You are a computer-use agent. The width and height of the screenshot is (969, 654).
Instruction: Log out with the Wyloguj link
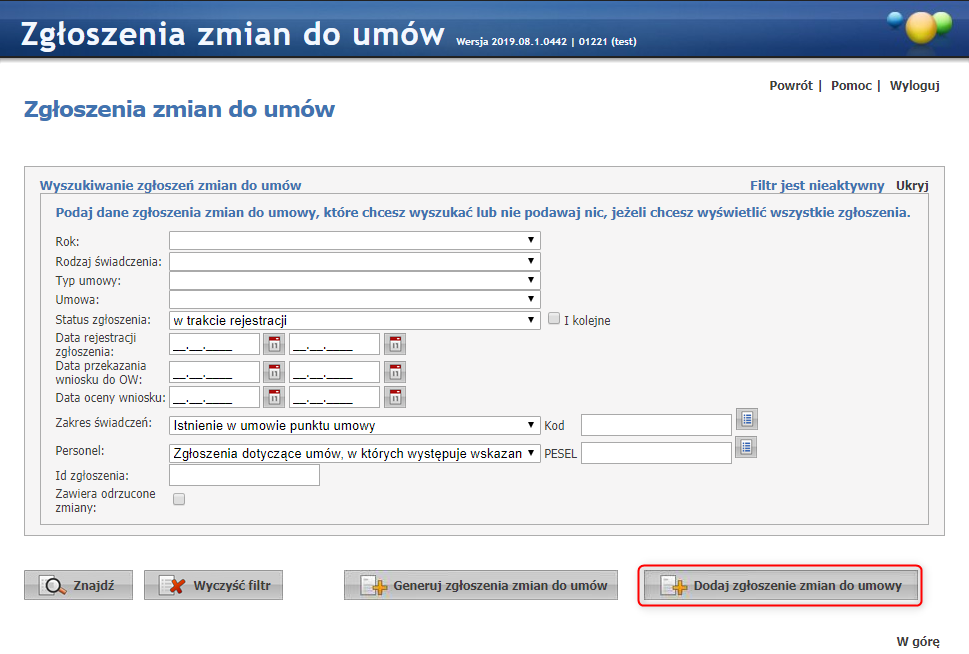(914, 86)
